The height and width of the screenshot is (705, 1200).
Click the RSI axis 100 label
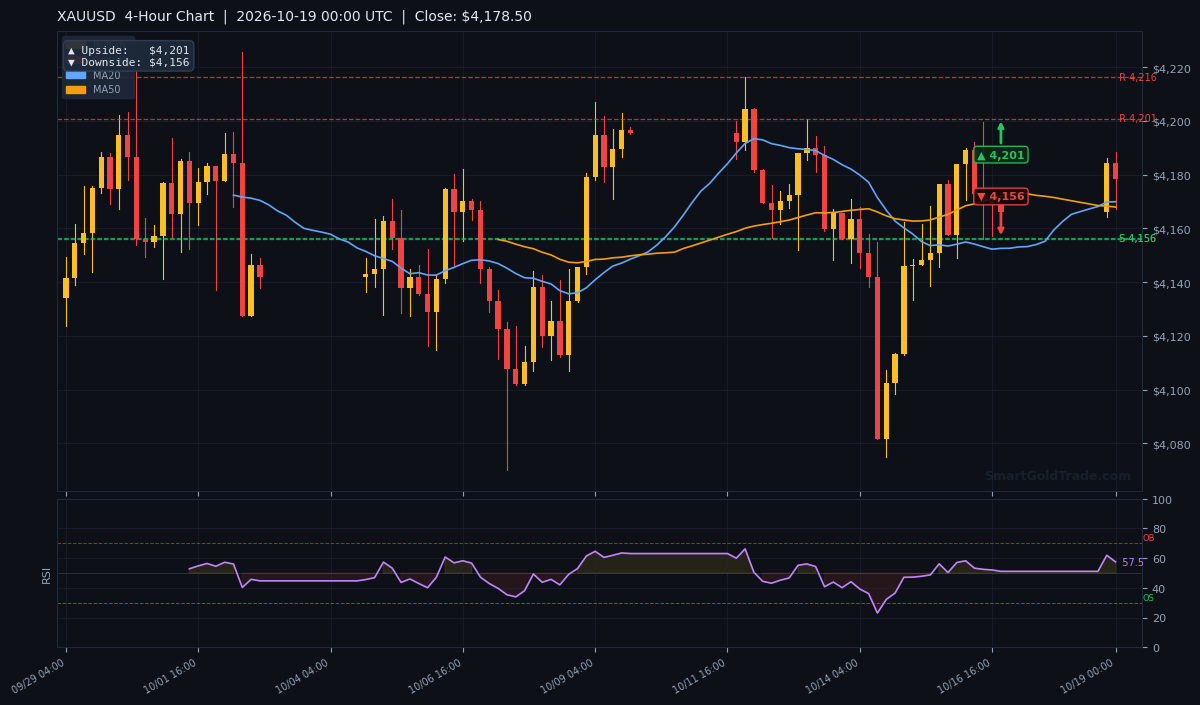[1162, 500]
